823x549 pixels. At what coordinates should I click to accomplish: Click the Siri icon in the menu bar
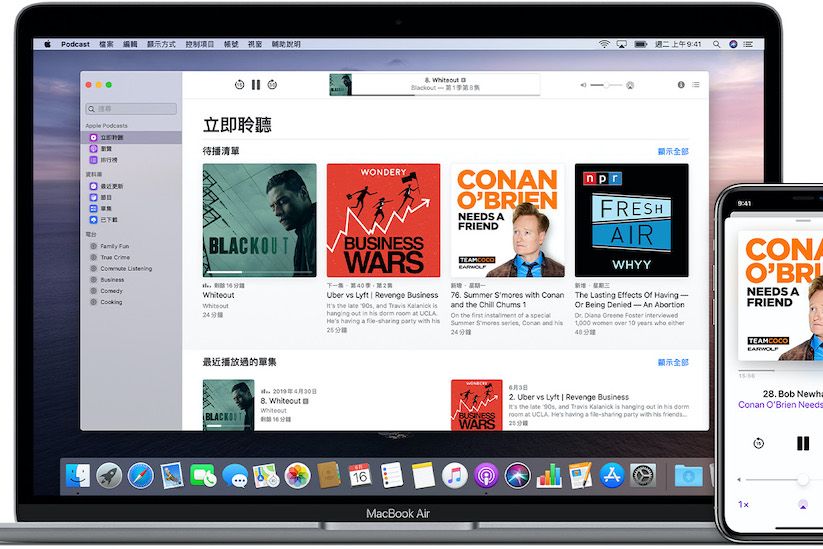point(733,45)
